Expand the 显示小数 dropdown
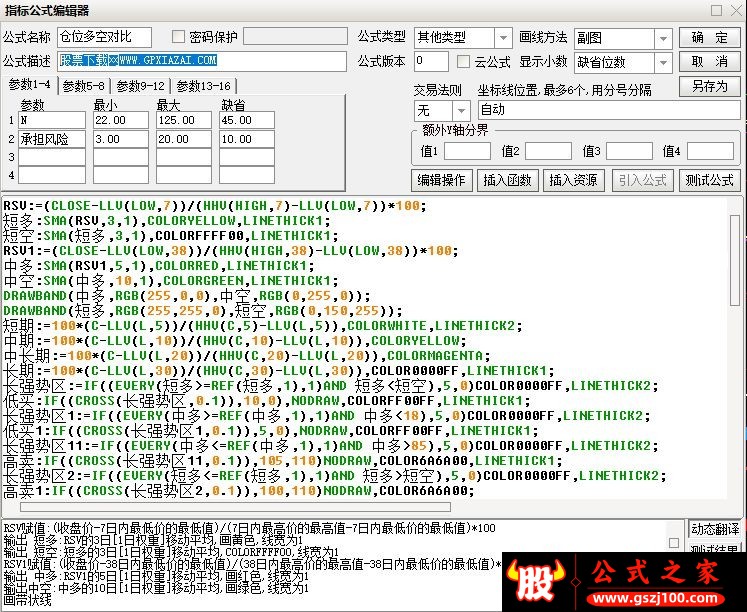 pos(663,62)
